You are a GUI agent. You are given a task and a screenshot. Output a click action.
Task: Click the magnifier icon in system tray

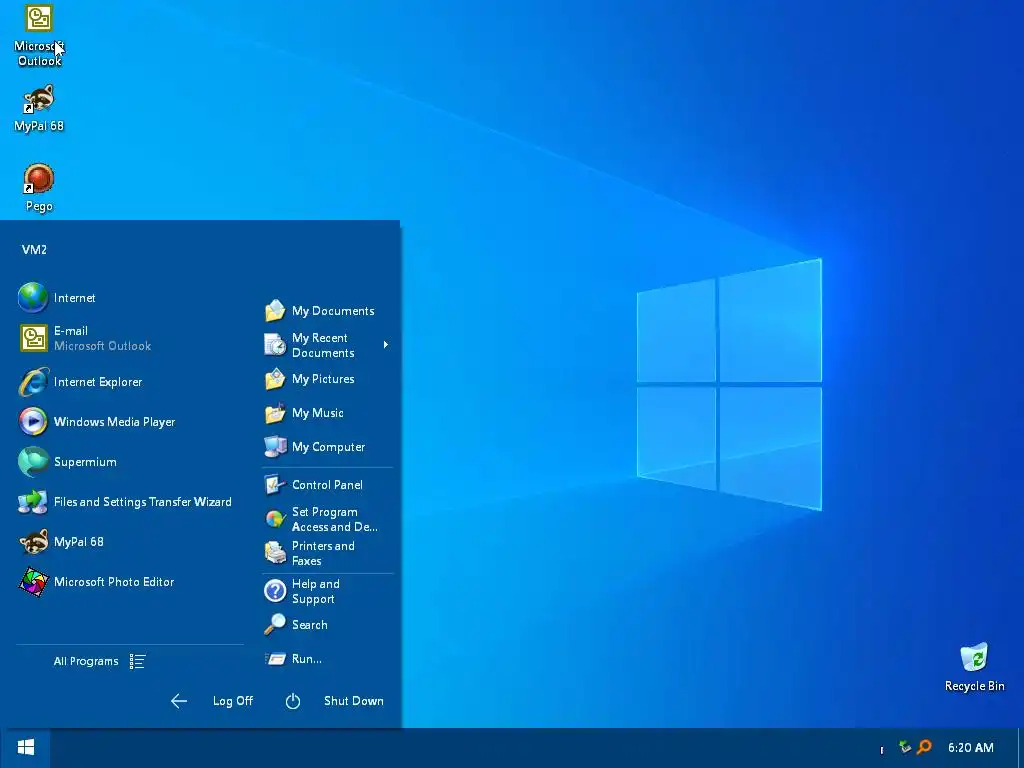[x=925, y=747]
